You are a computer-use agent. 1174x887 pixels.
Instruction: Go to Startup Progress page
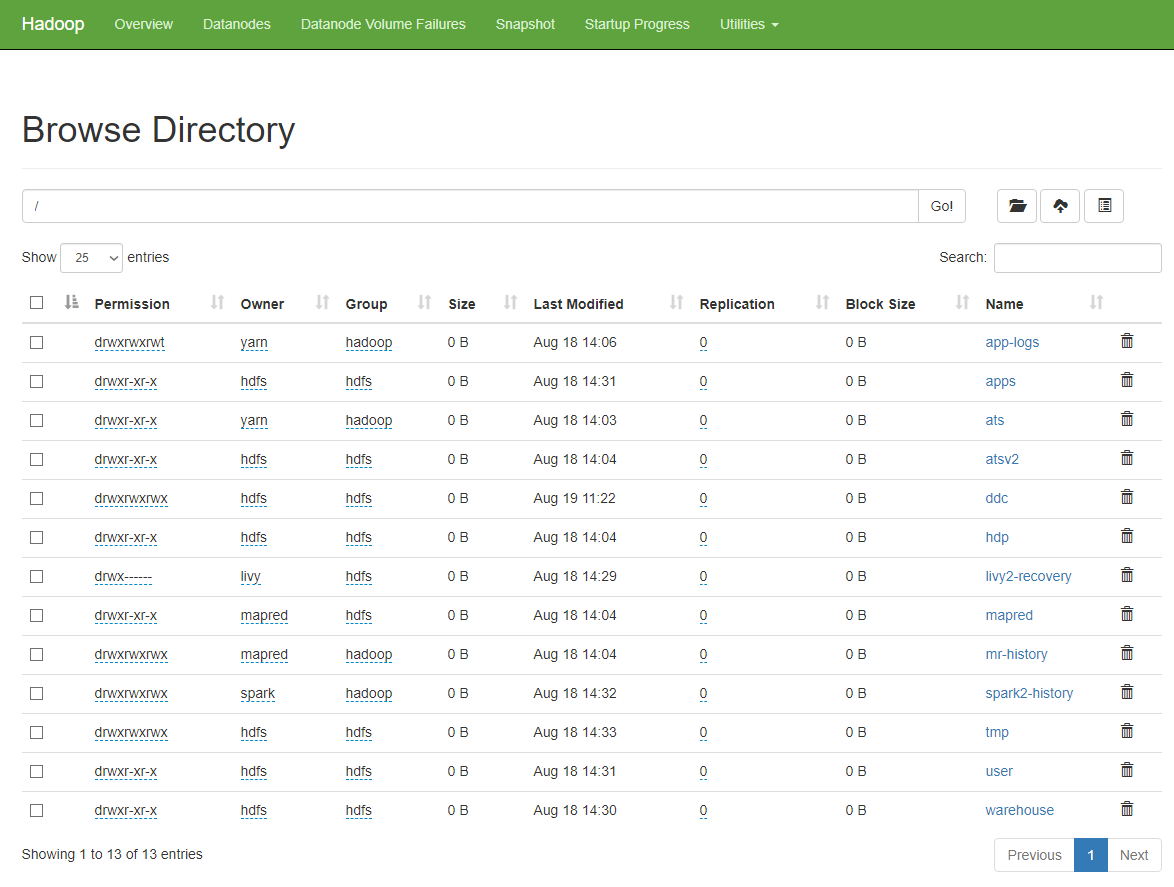(637, 24)
